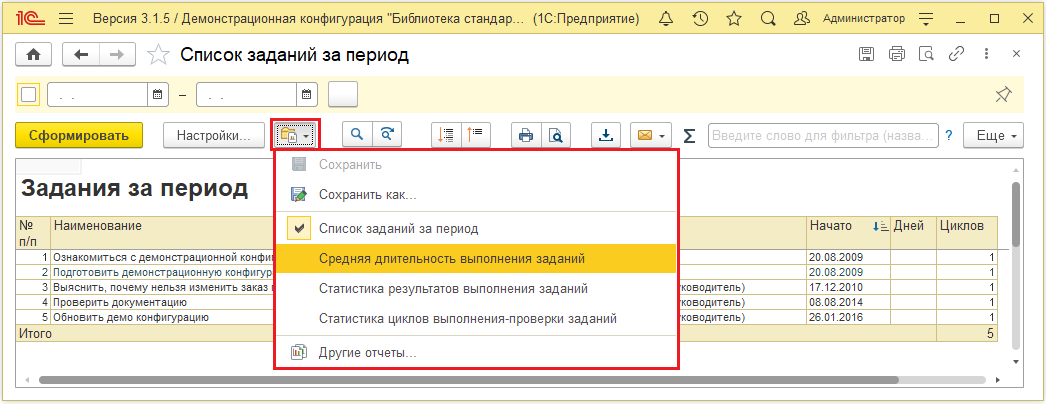The width and height of the screenshot is (1046, 404).
Task: Save report result to file
Action: pyautogui.click(x=606, y=135)
